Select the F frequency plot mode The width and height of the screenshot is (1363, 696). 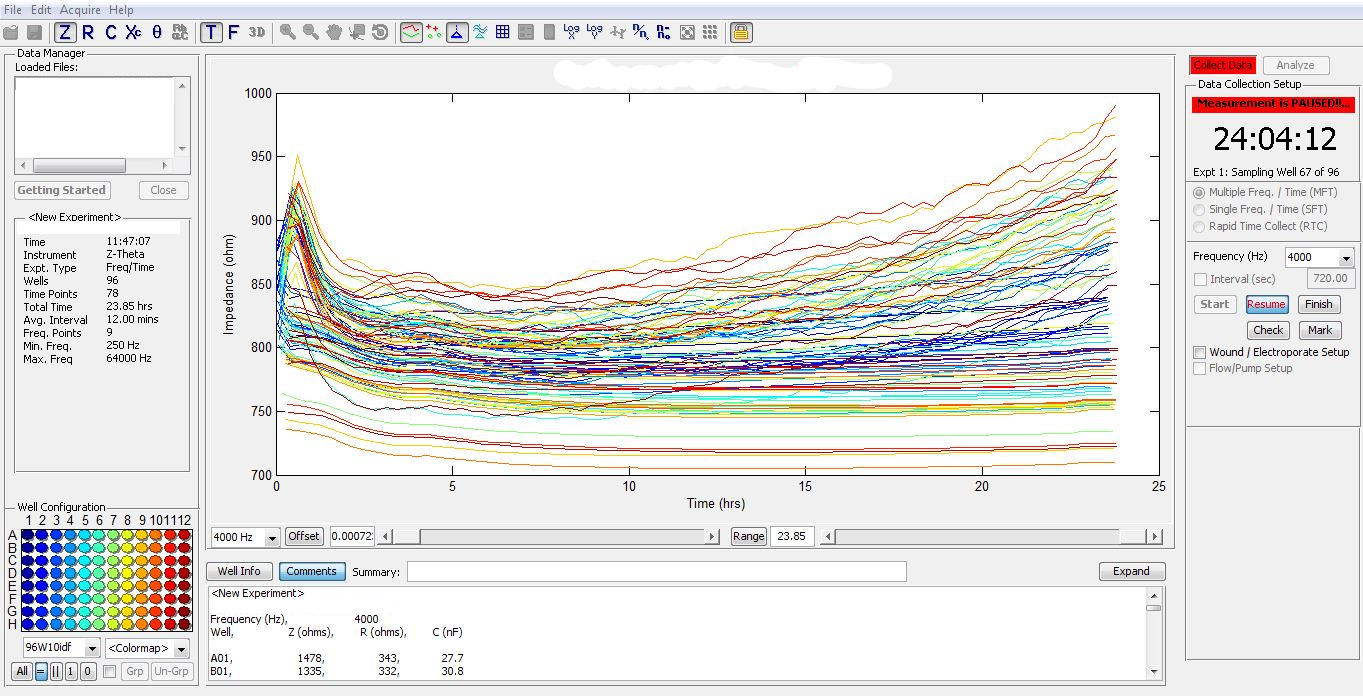(234, 32)
